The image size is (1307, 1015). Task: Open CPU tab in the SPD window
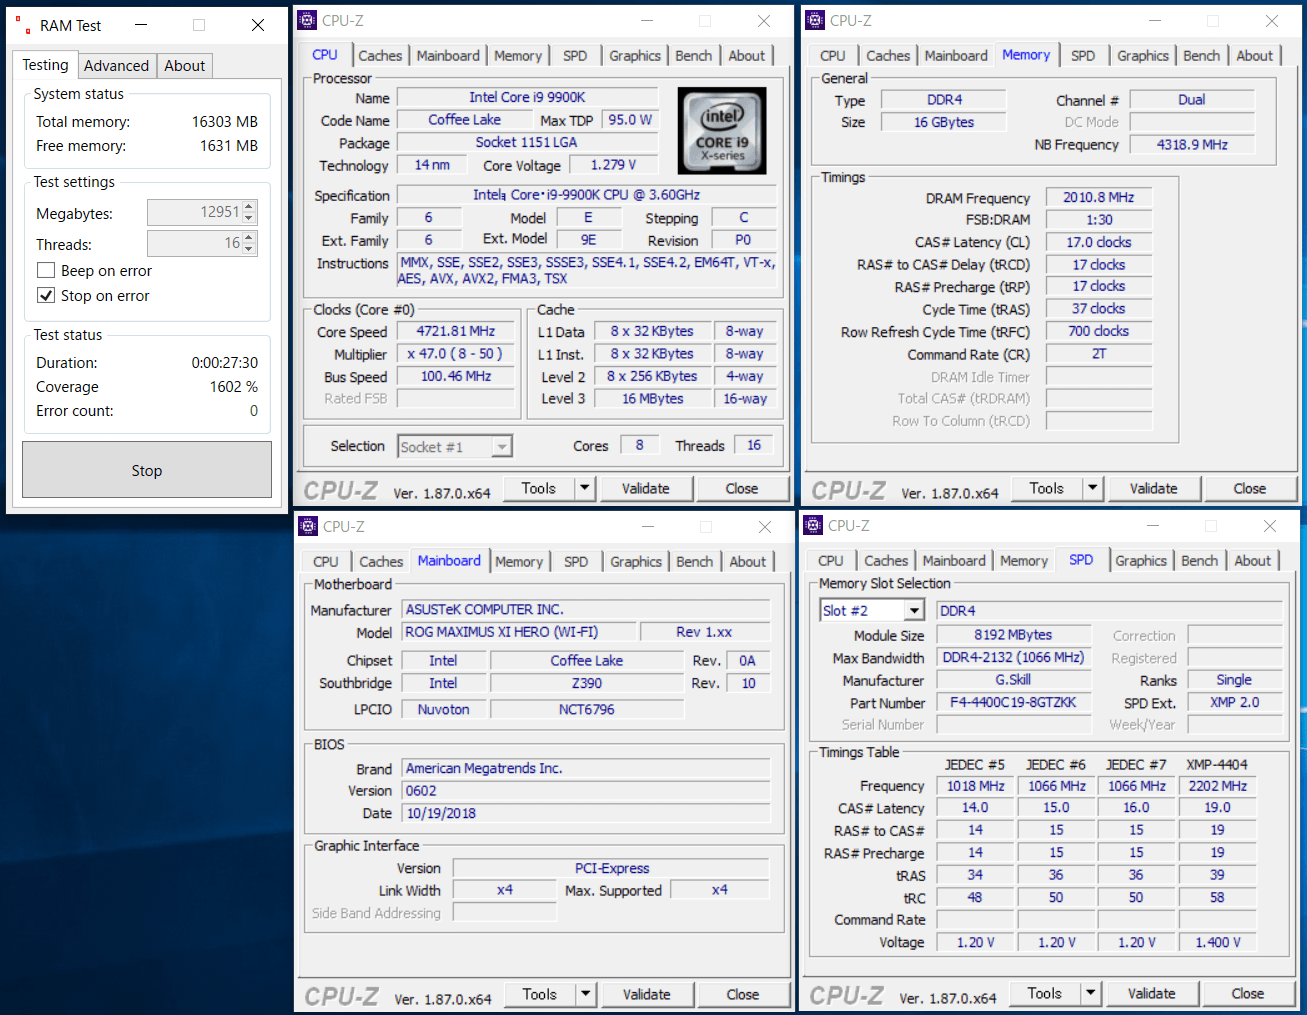tap(831, 561)
